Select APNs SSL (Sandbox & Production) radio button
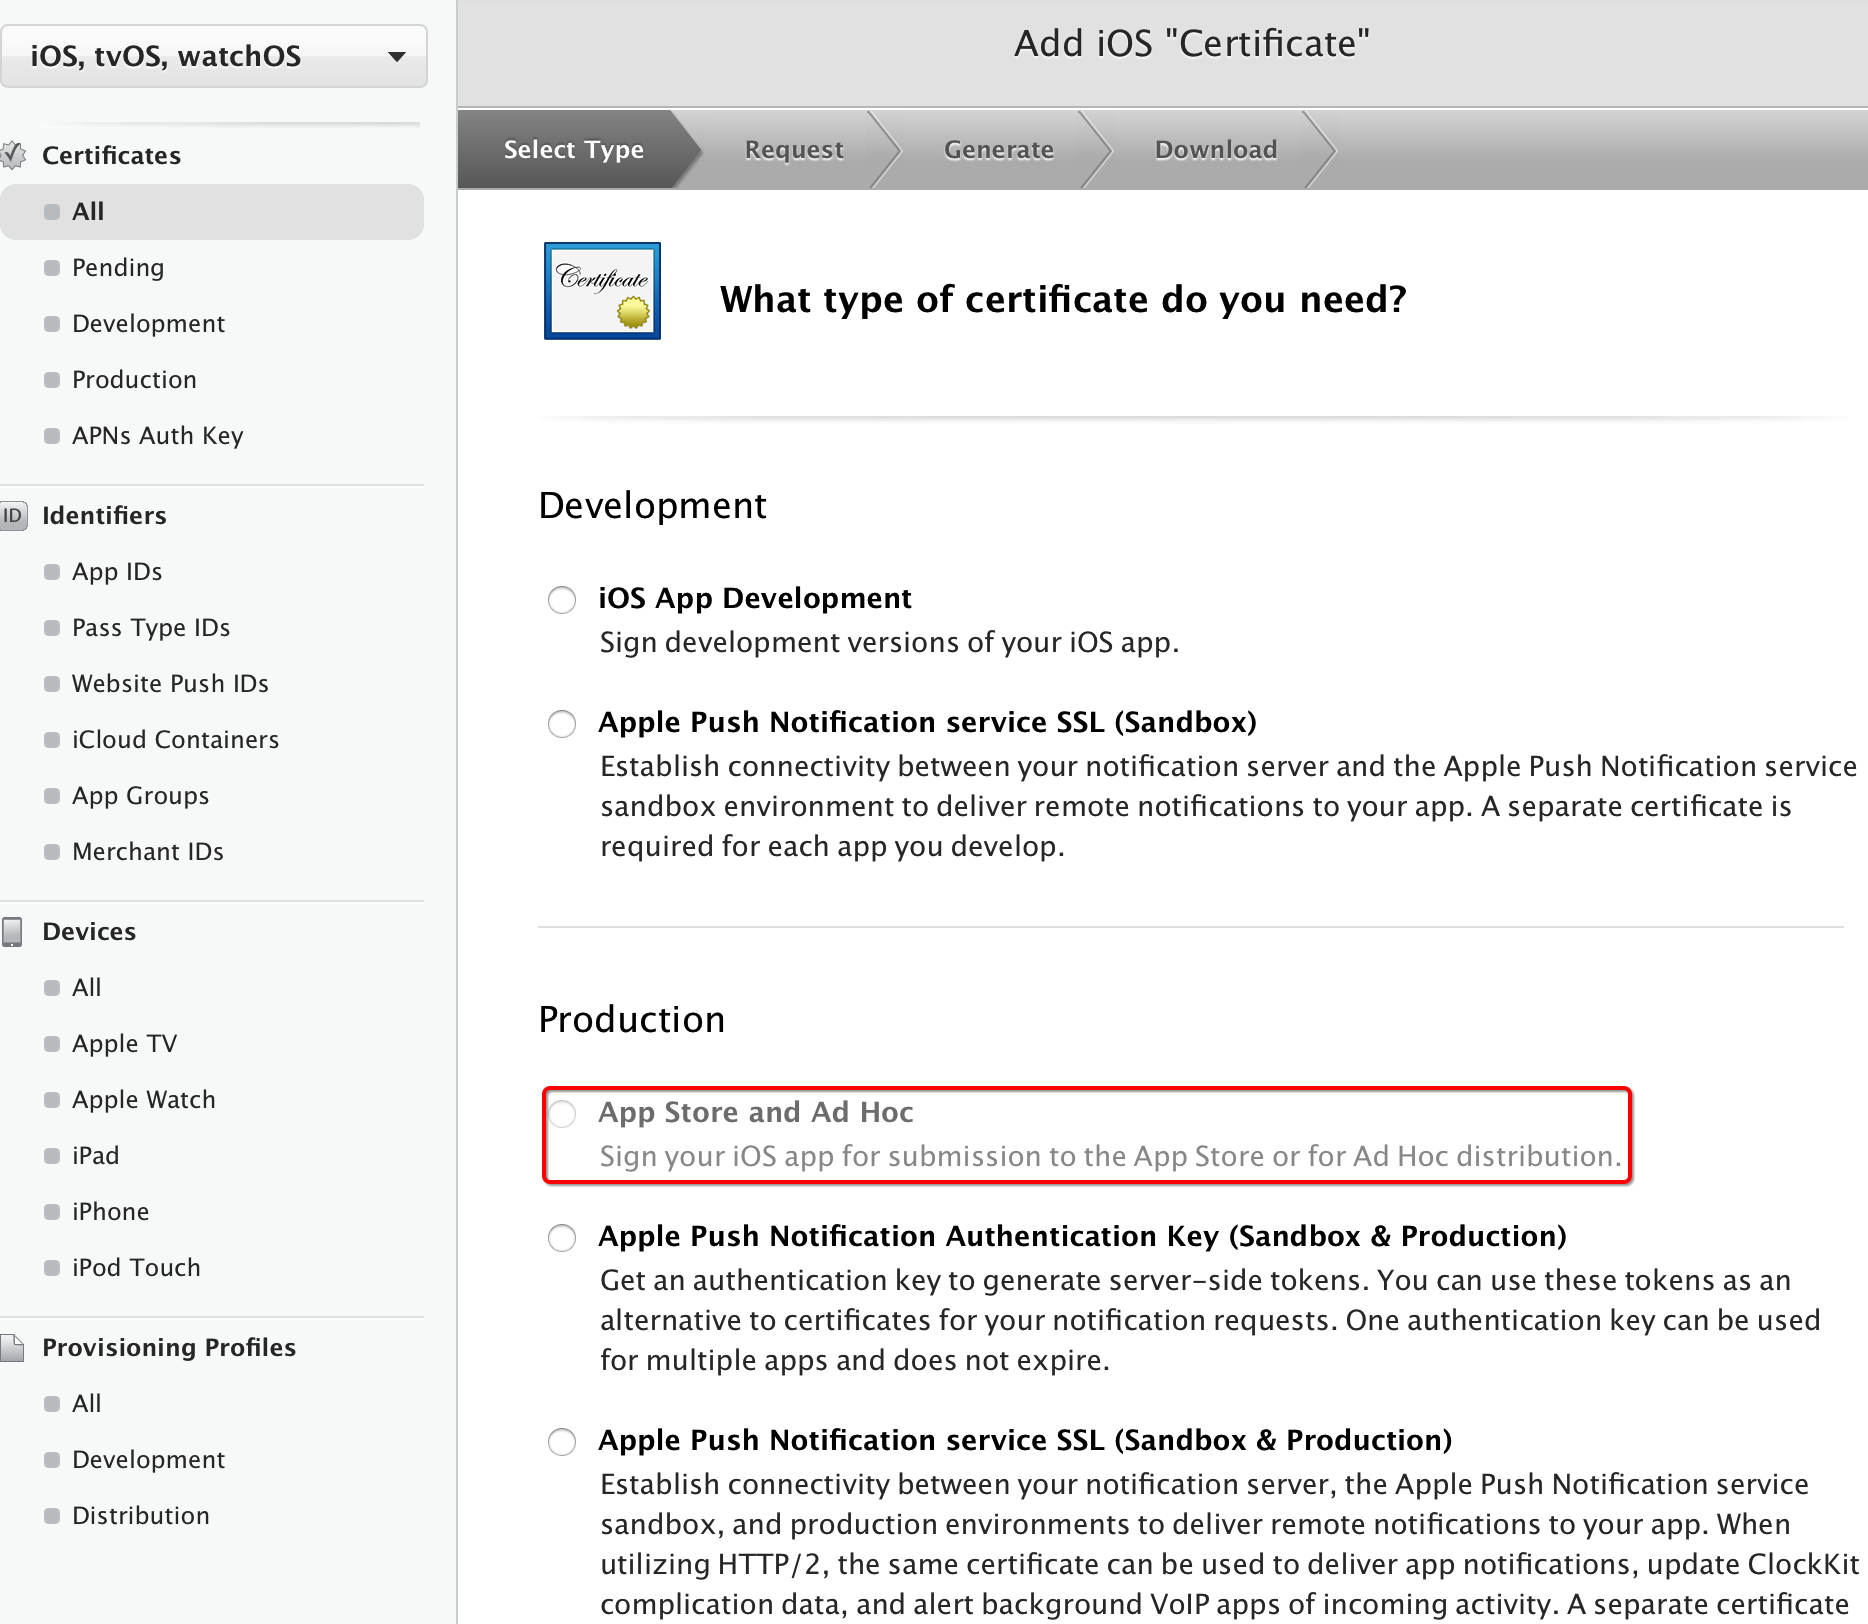Viewport: 1868px width, 1624px height. (562, 1441)
